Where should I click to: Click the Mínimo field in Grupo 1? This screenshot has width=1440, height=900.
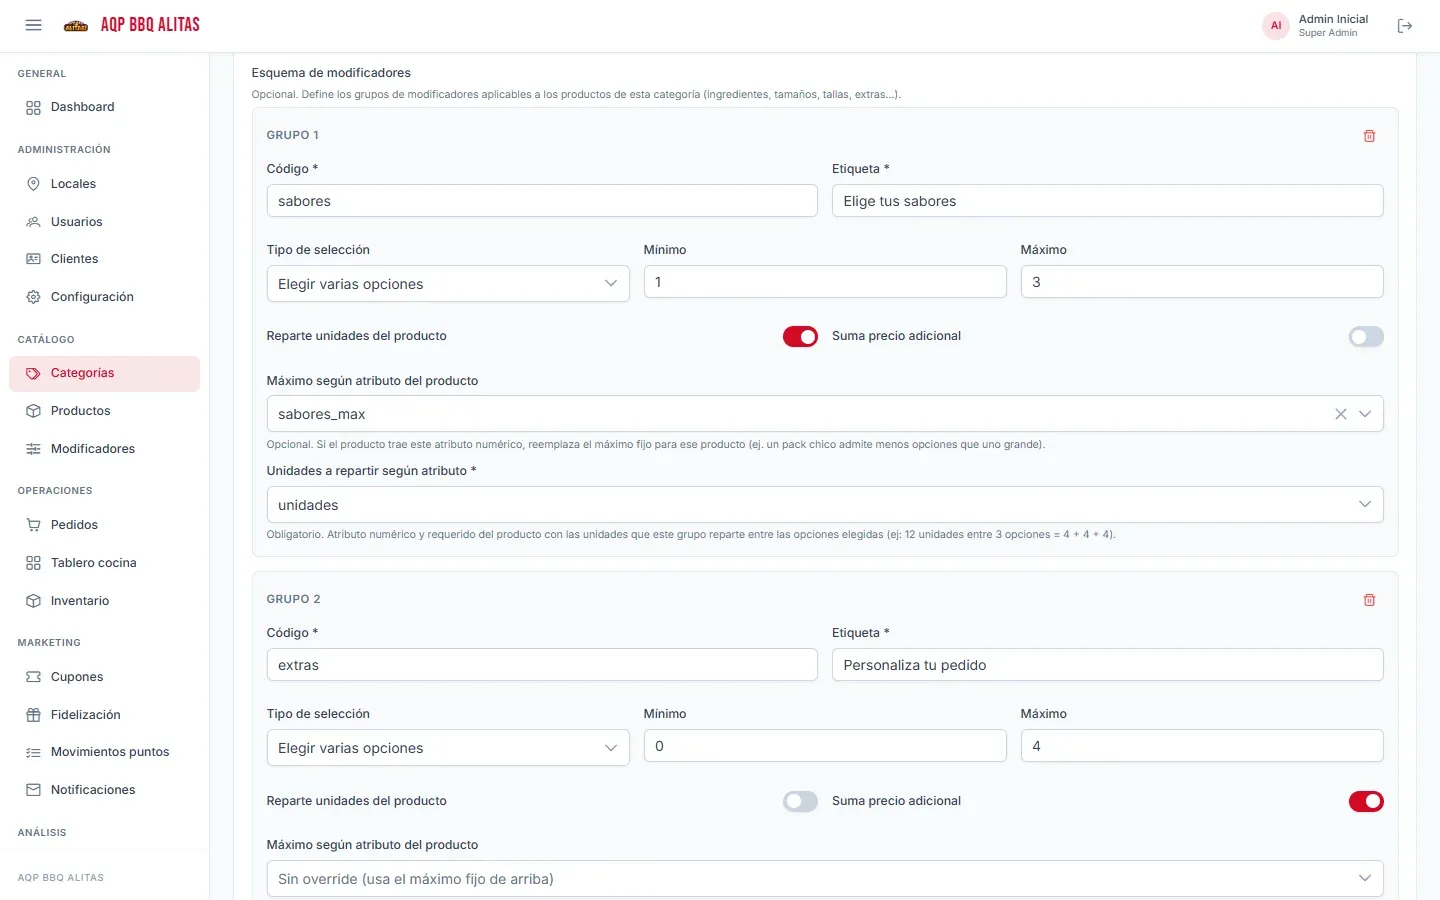[x=825, y=282]
